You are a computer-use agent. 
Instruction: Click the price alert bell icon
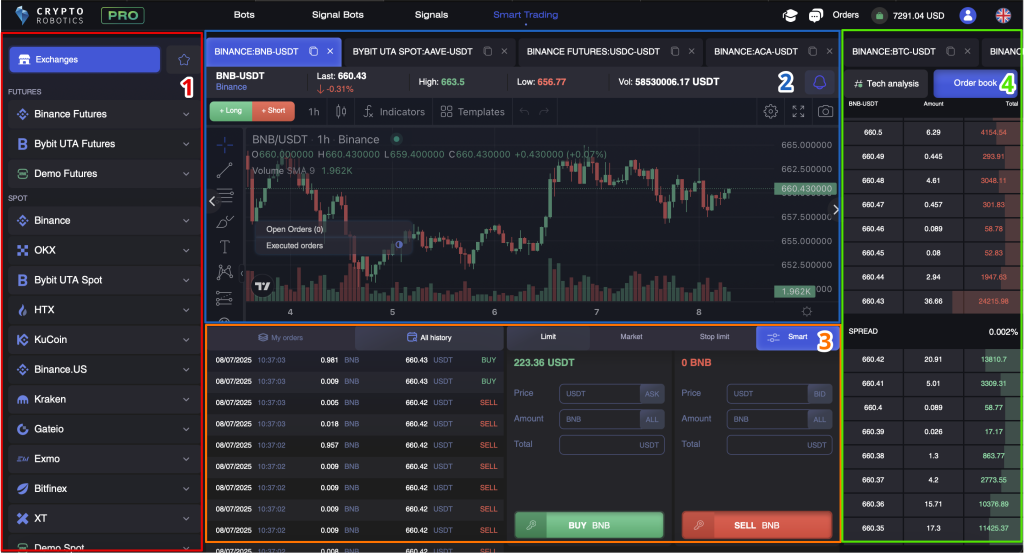(x=820, y=82)
